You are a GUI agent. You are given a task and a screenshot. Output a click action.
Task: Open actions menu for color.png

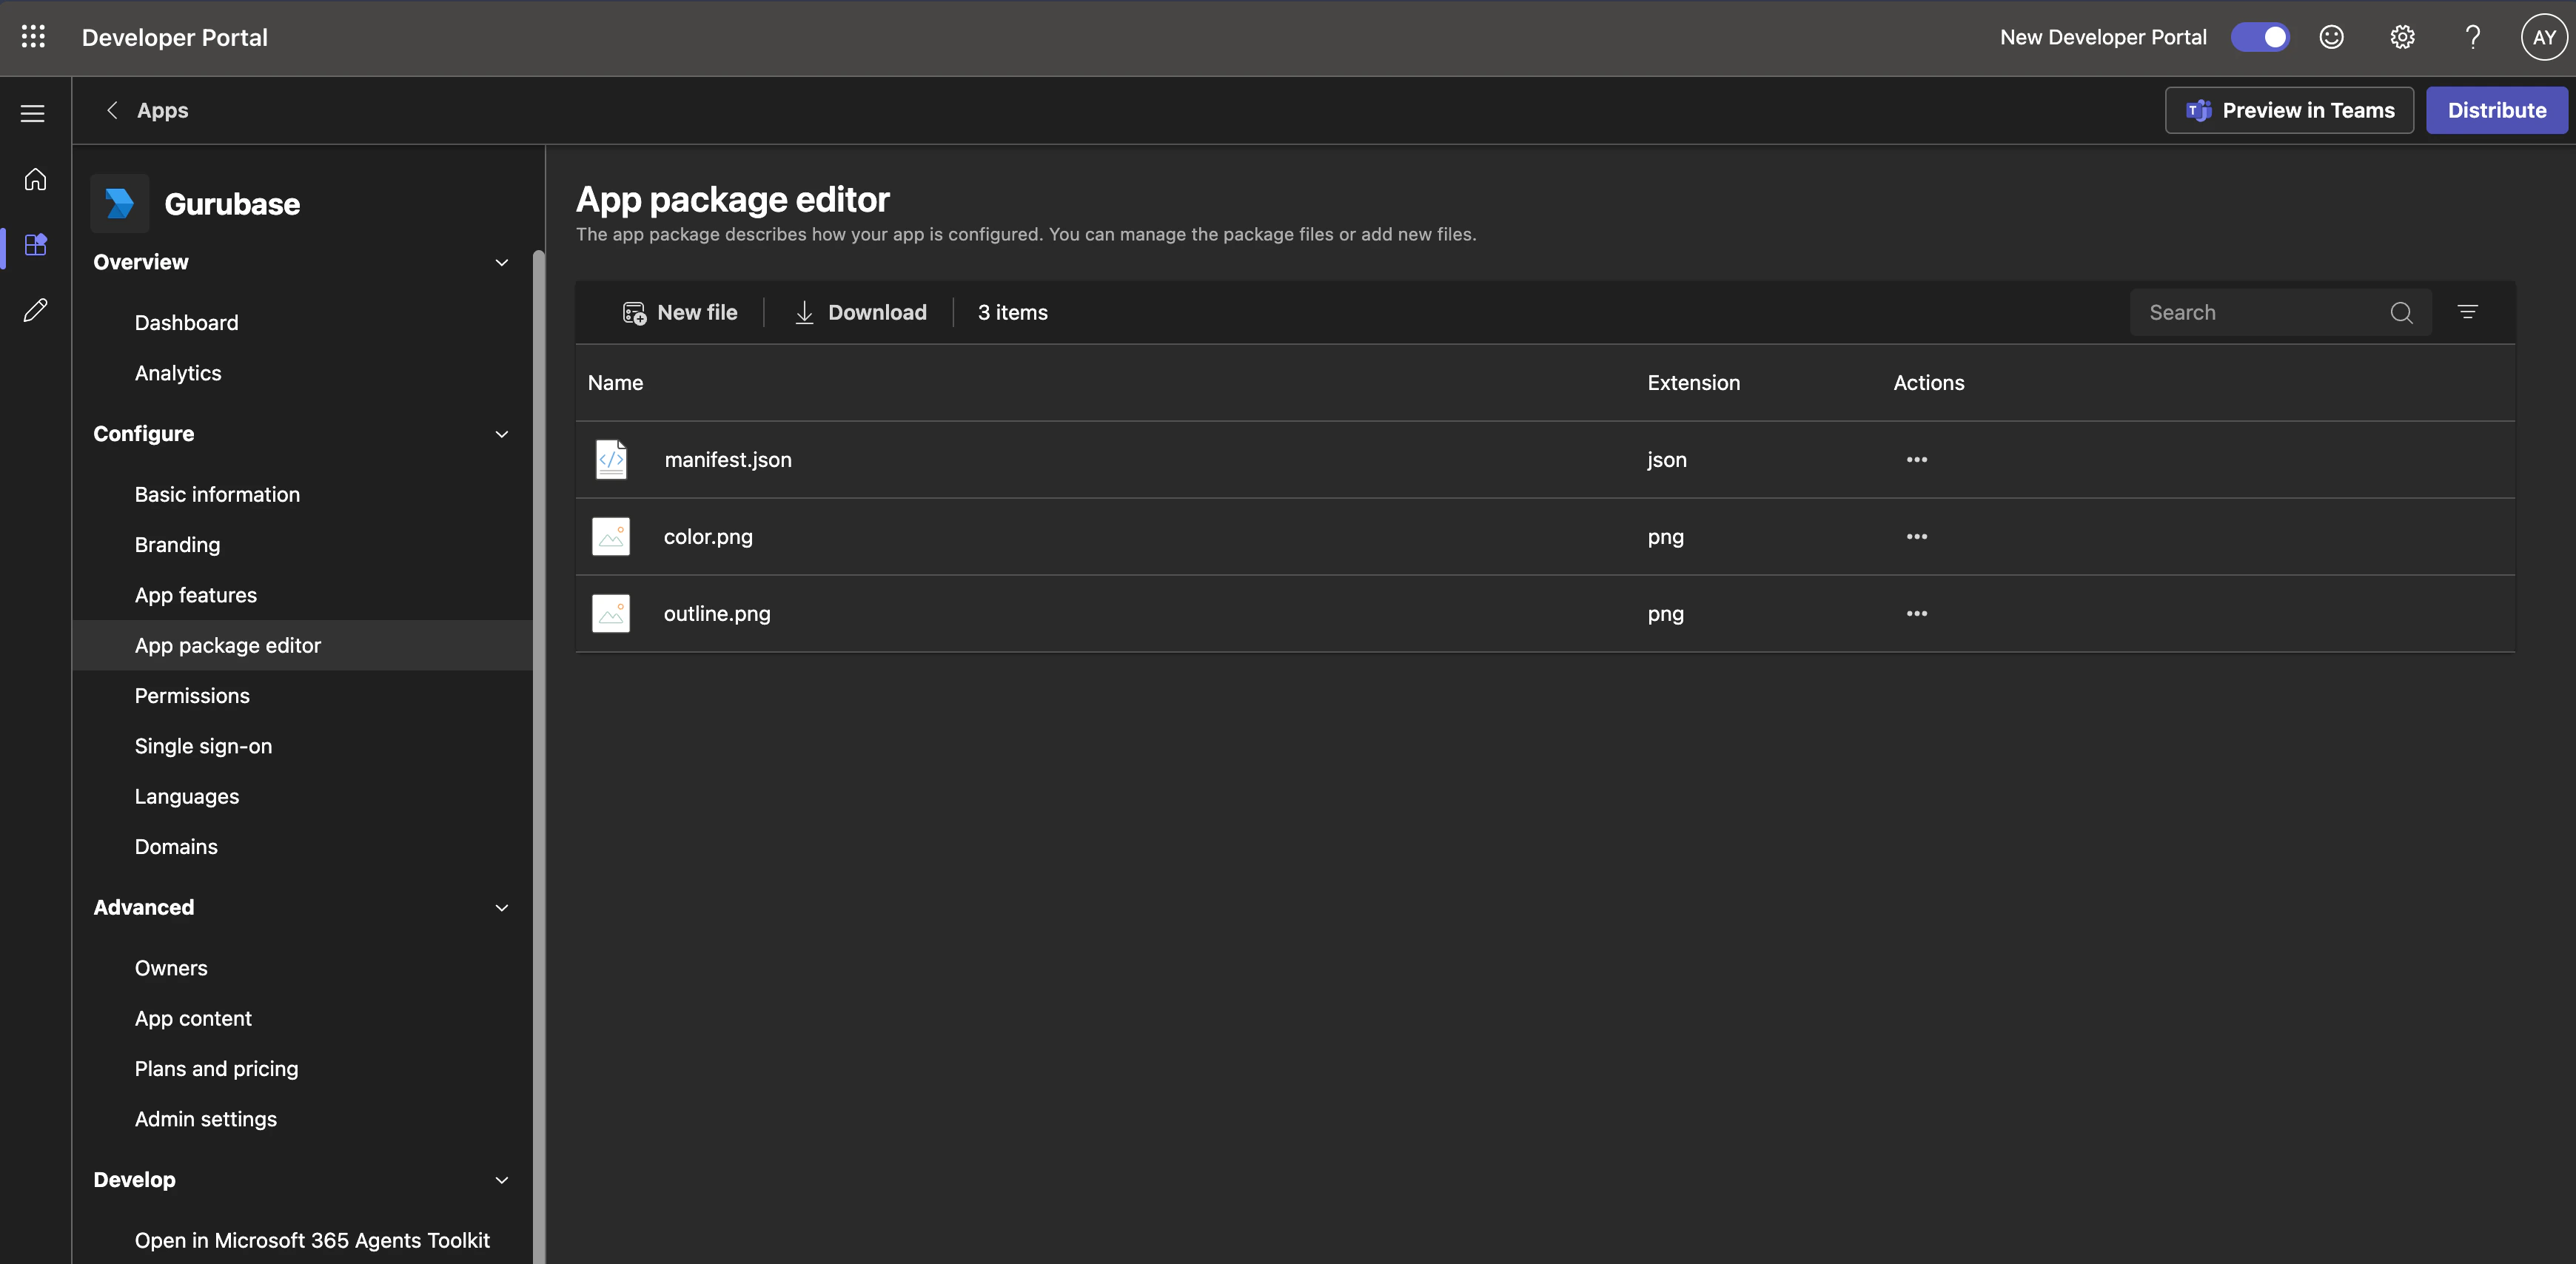pos(1916,537)
